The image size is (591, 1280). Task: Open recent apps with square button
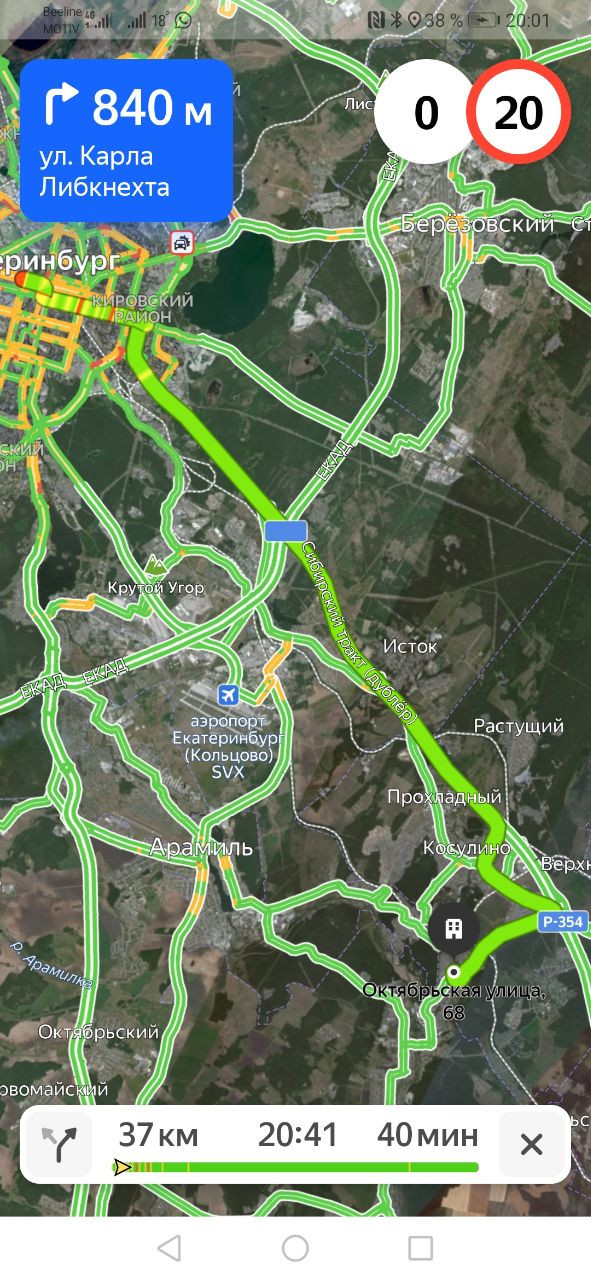coord(421,1248)
